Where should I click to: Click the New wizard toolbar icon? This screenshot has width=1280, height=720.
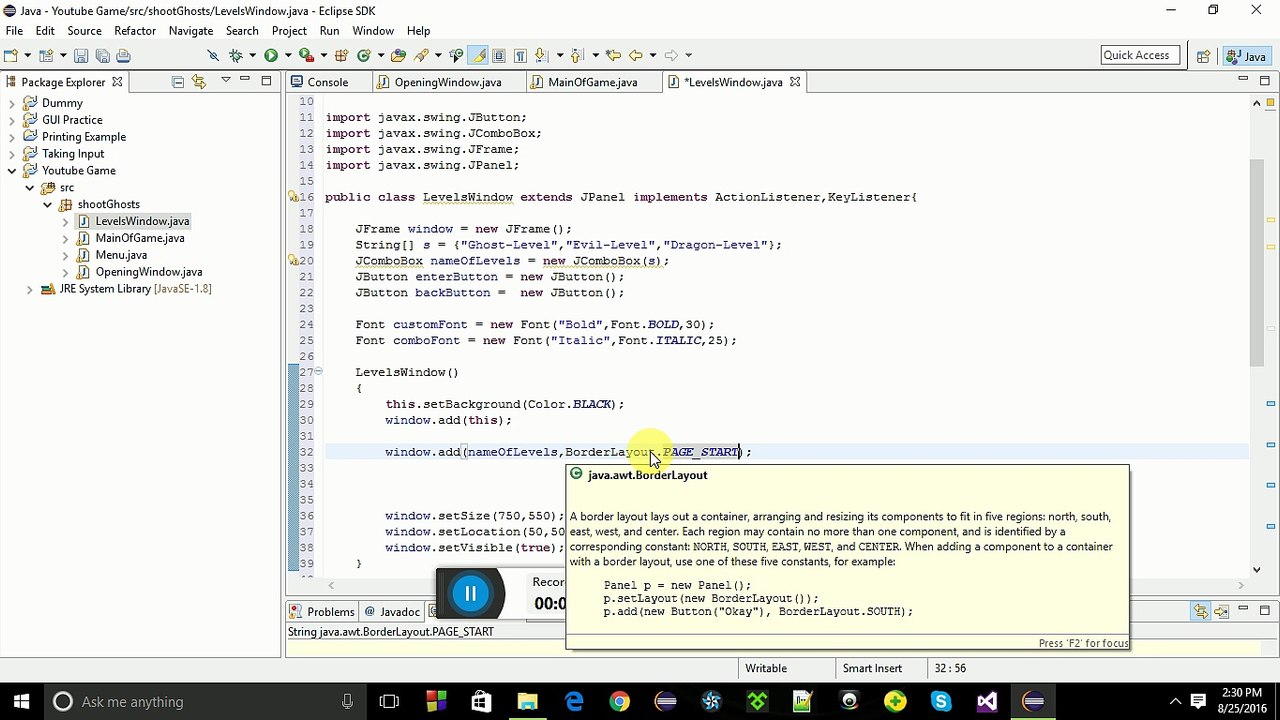[x=10, y=55]
